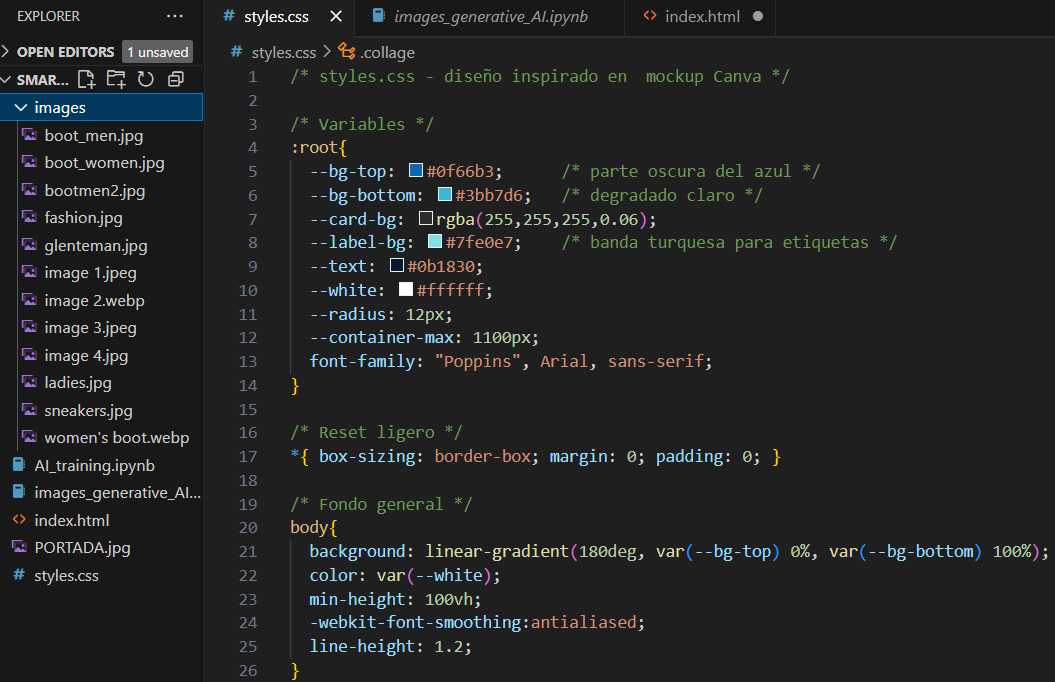Open boot_men.jpg in the file tree
This screenshot has height=682, width=1055.
(x=94, y=135)
